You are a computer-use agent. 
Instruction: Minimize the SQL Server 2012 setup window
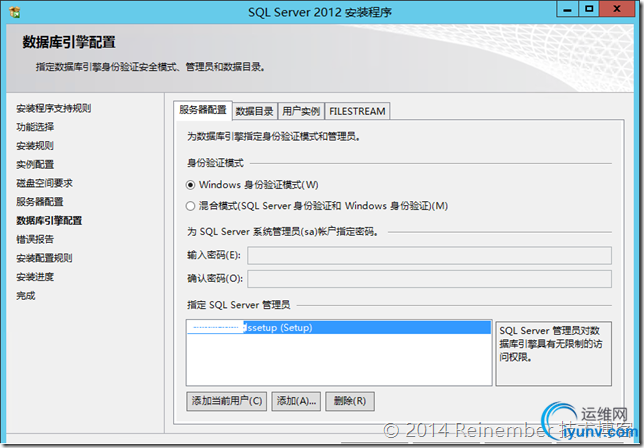[x=568, y=9]
